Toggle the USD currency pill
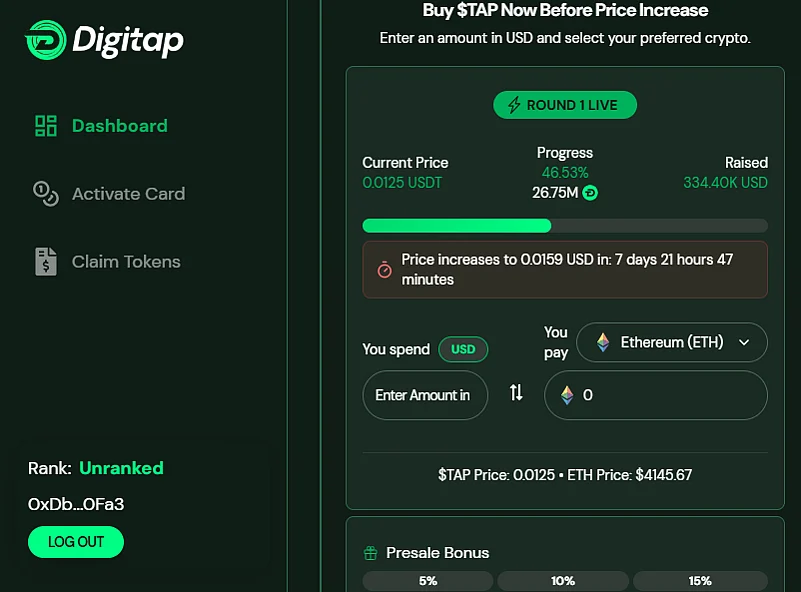The width and height of the screenshot is (801, 592). (463, 349)
